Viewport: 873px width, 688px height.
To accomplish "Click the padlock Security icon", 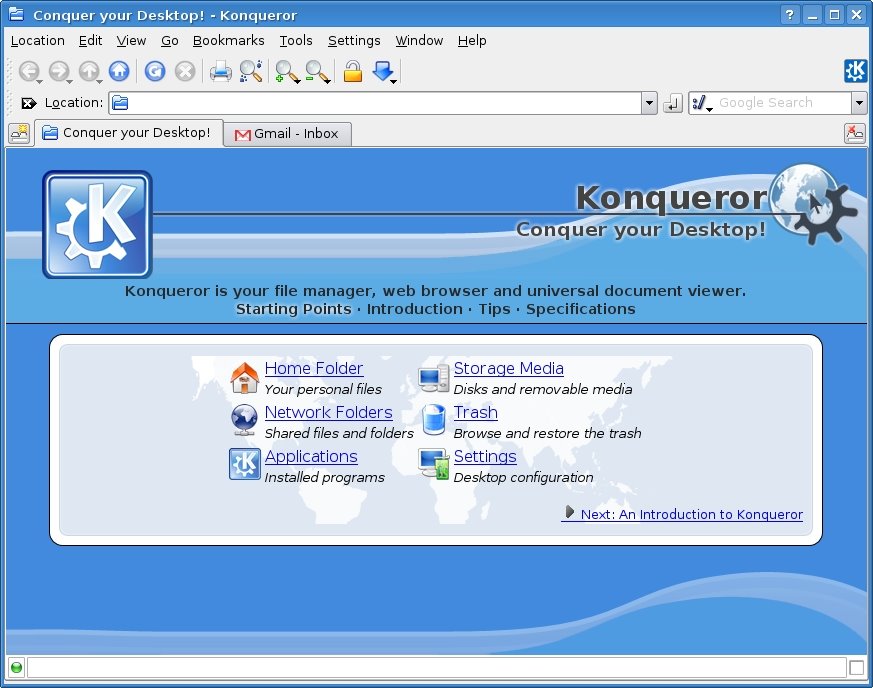I will 352,71.
